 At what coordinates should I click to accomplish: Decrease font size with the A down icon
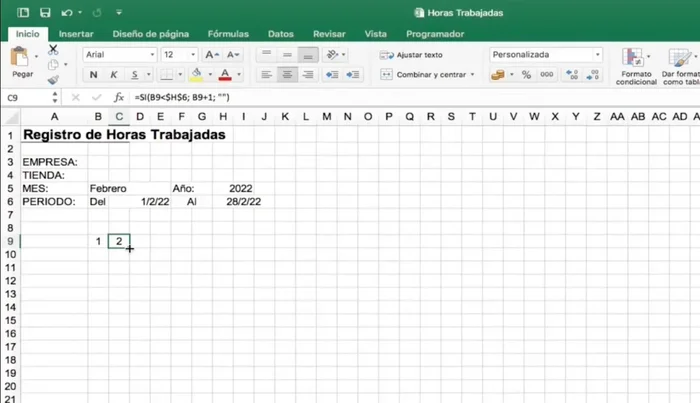click(x=233, y=54)
